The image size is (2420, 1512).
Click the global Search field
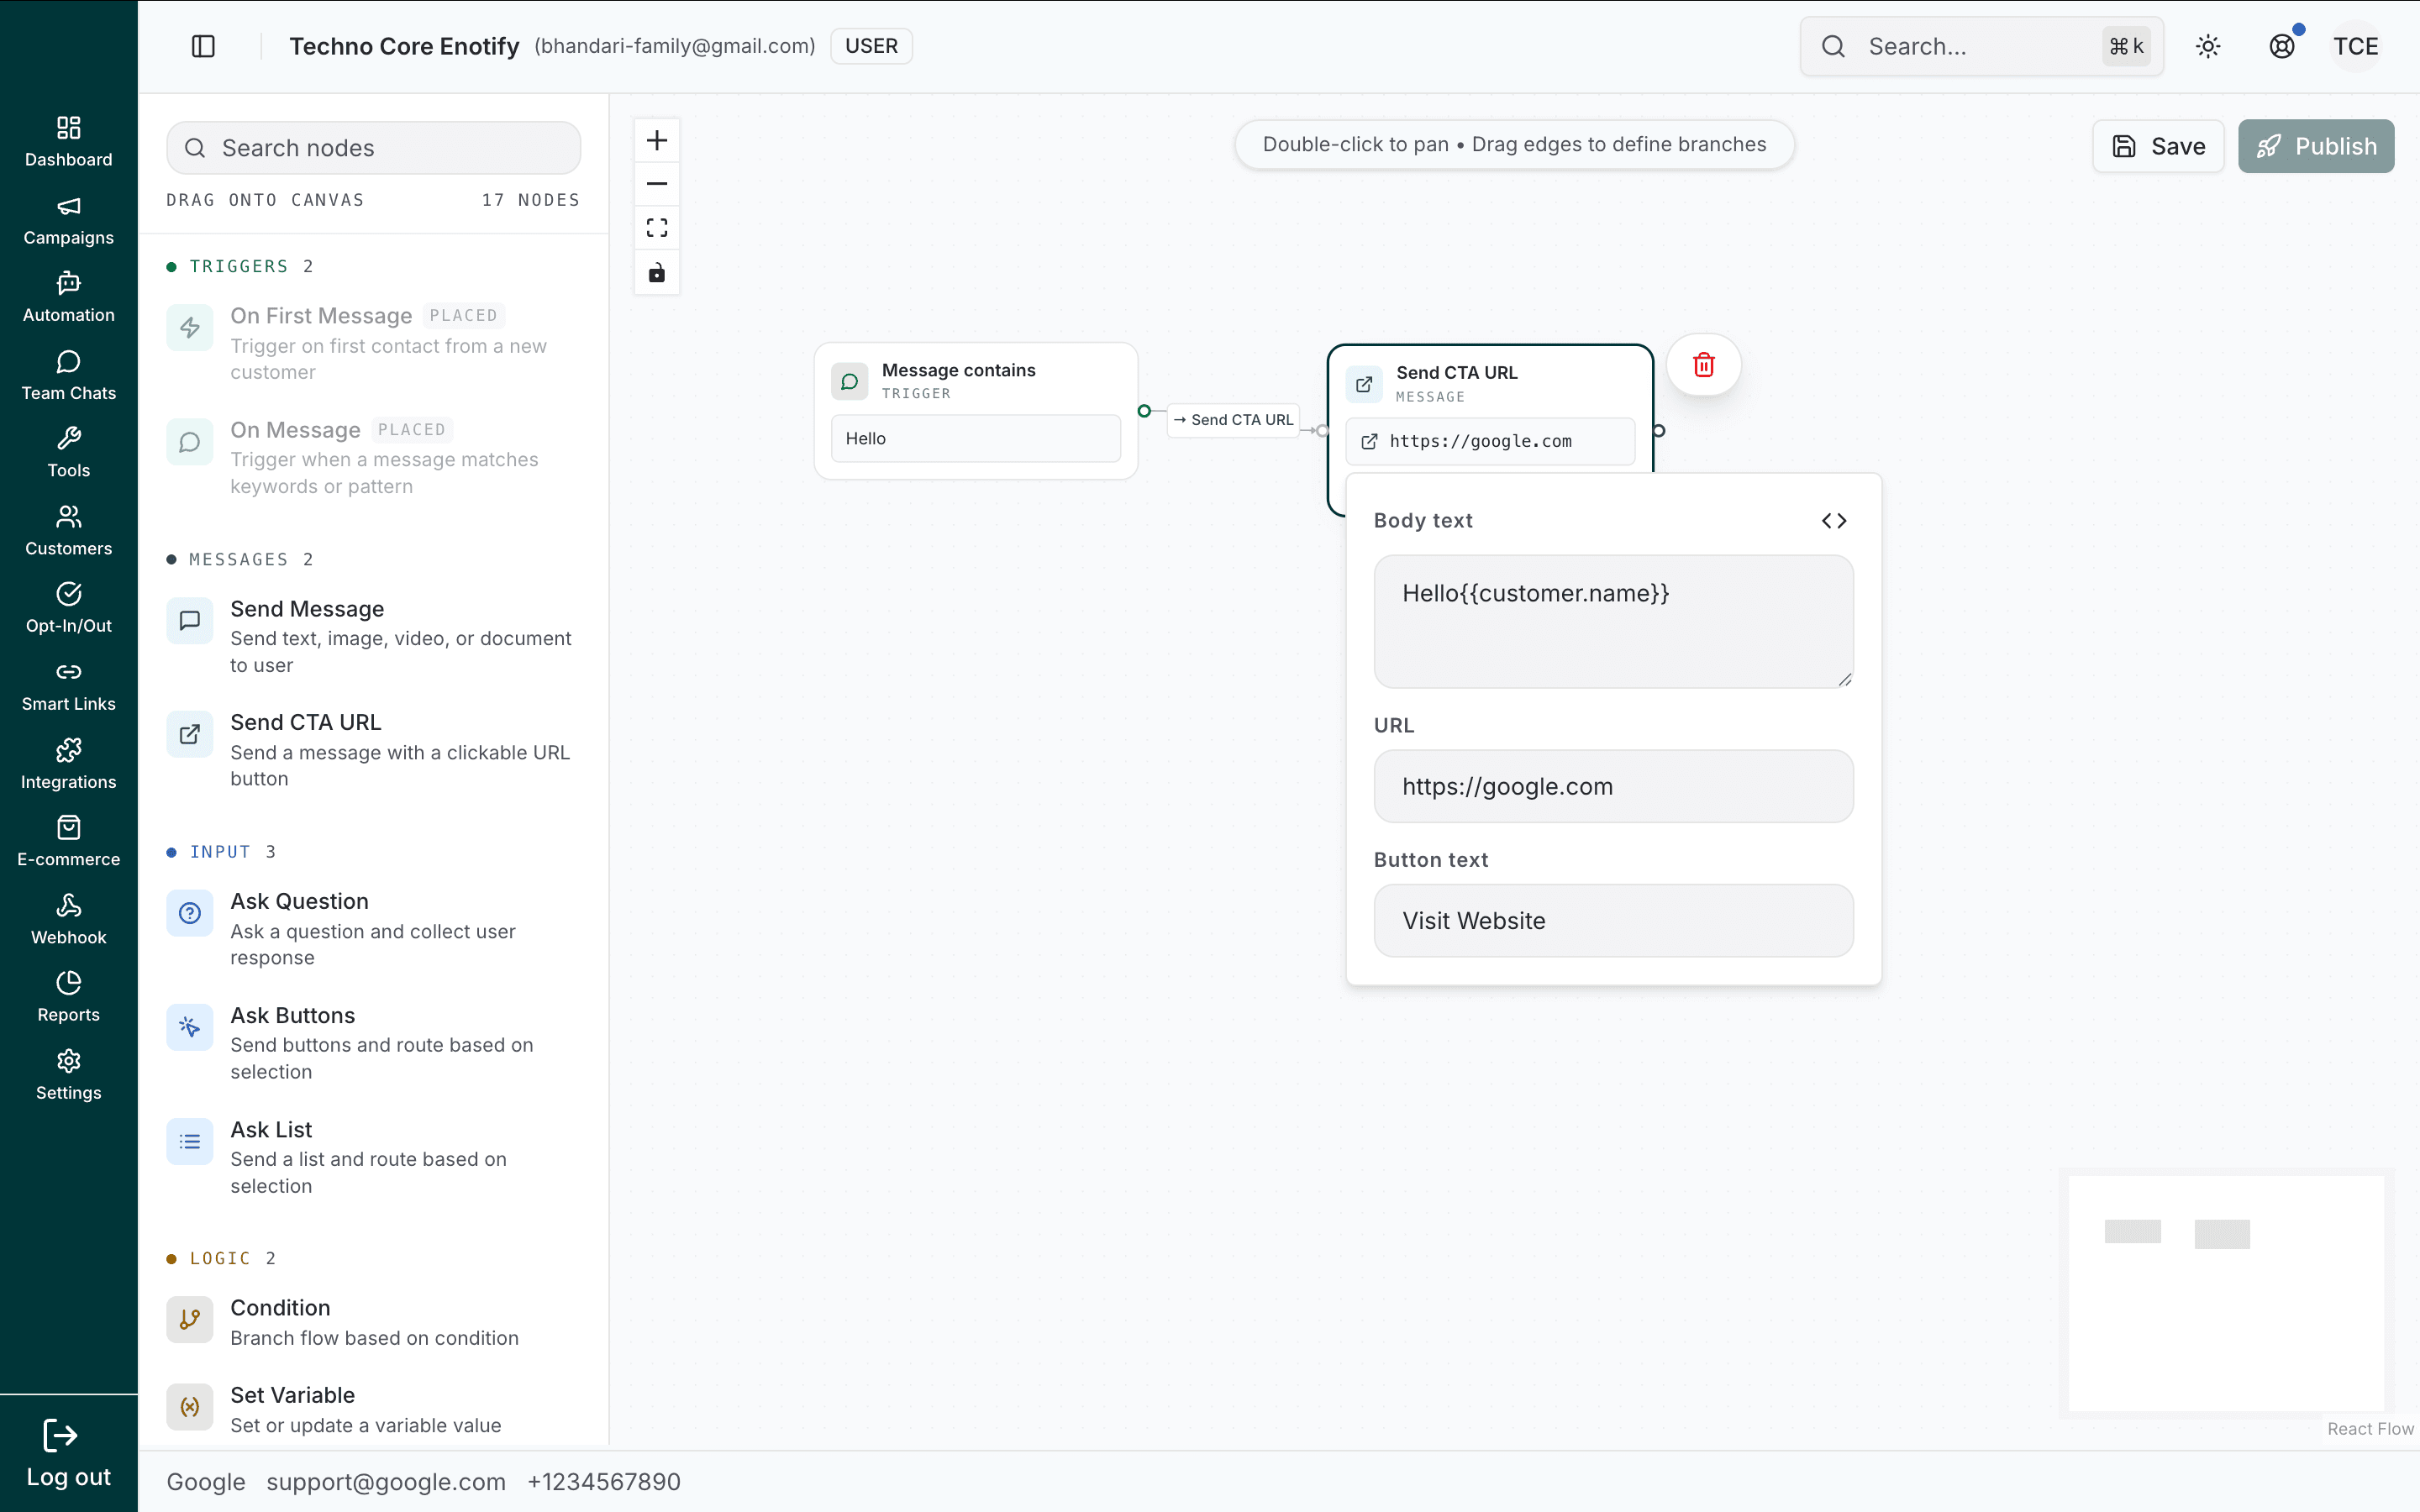pyautogui.click(x=1982, y=46)
